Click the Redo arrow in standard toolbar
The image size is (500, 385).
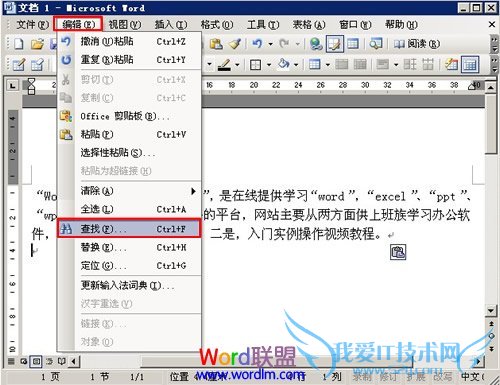[284, 44]
